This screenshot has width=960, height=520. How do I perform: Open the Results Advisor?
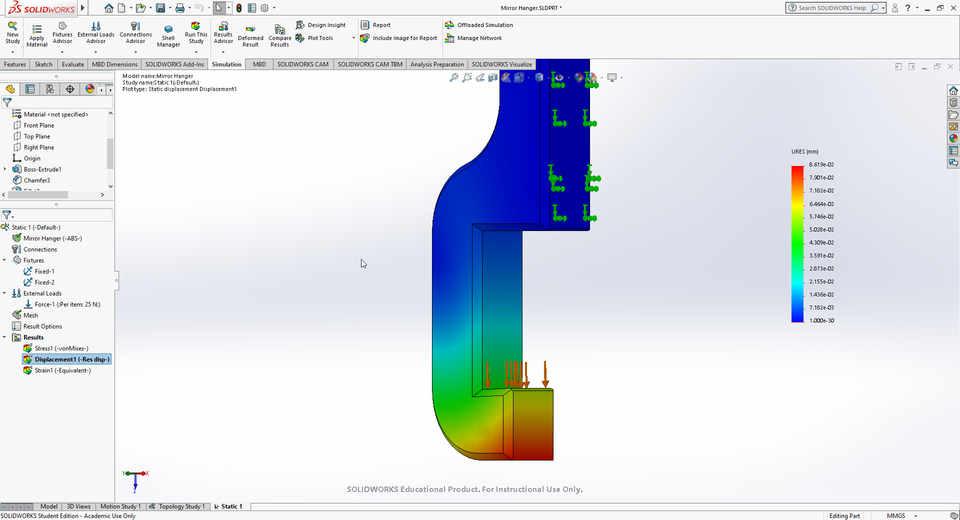point(223,33)
